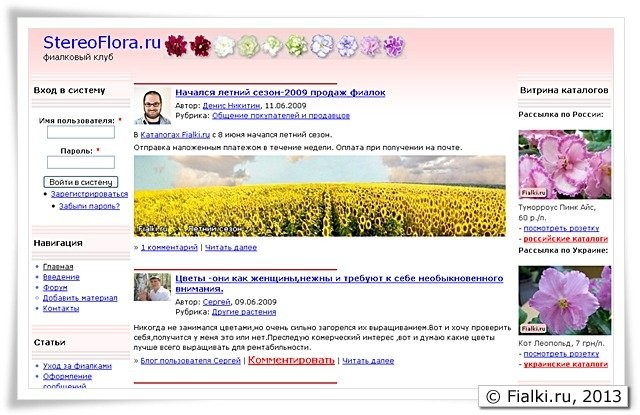Image resolution: width=640 pixels, height=415 pixels.
Task: Select Добавить материал in navigation
Action: pyautogui.click(x=80, y=298)
